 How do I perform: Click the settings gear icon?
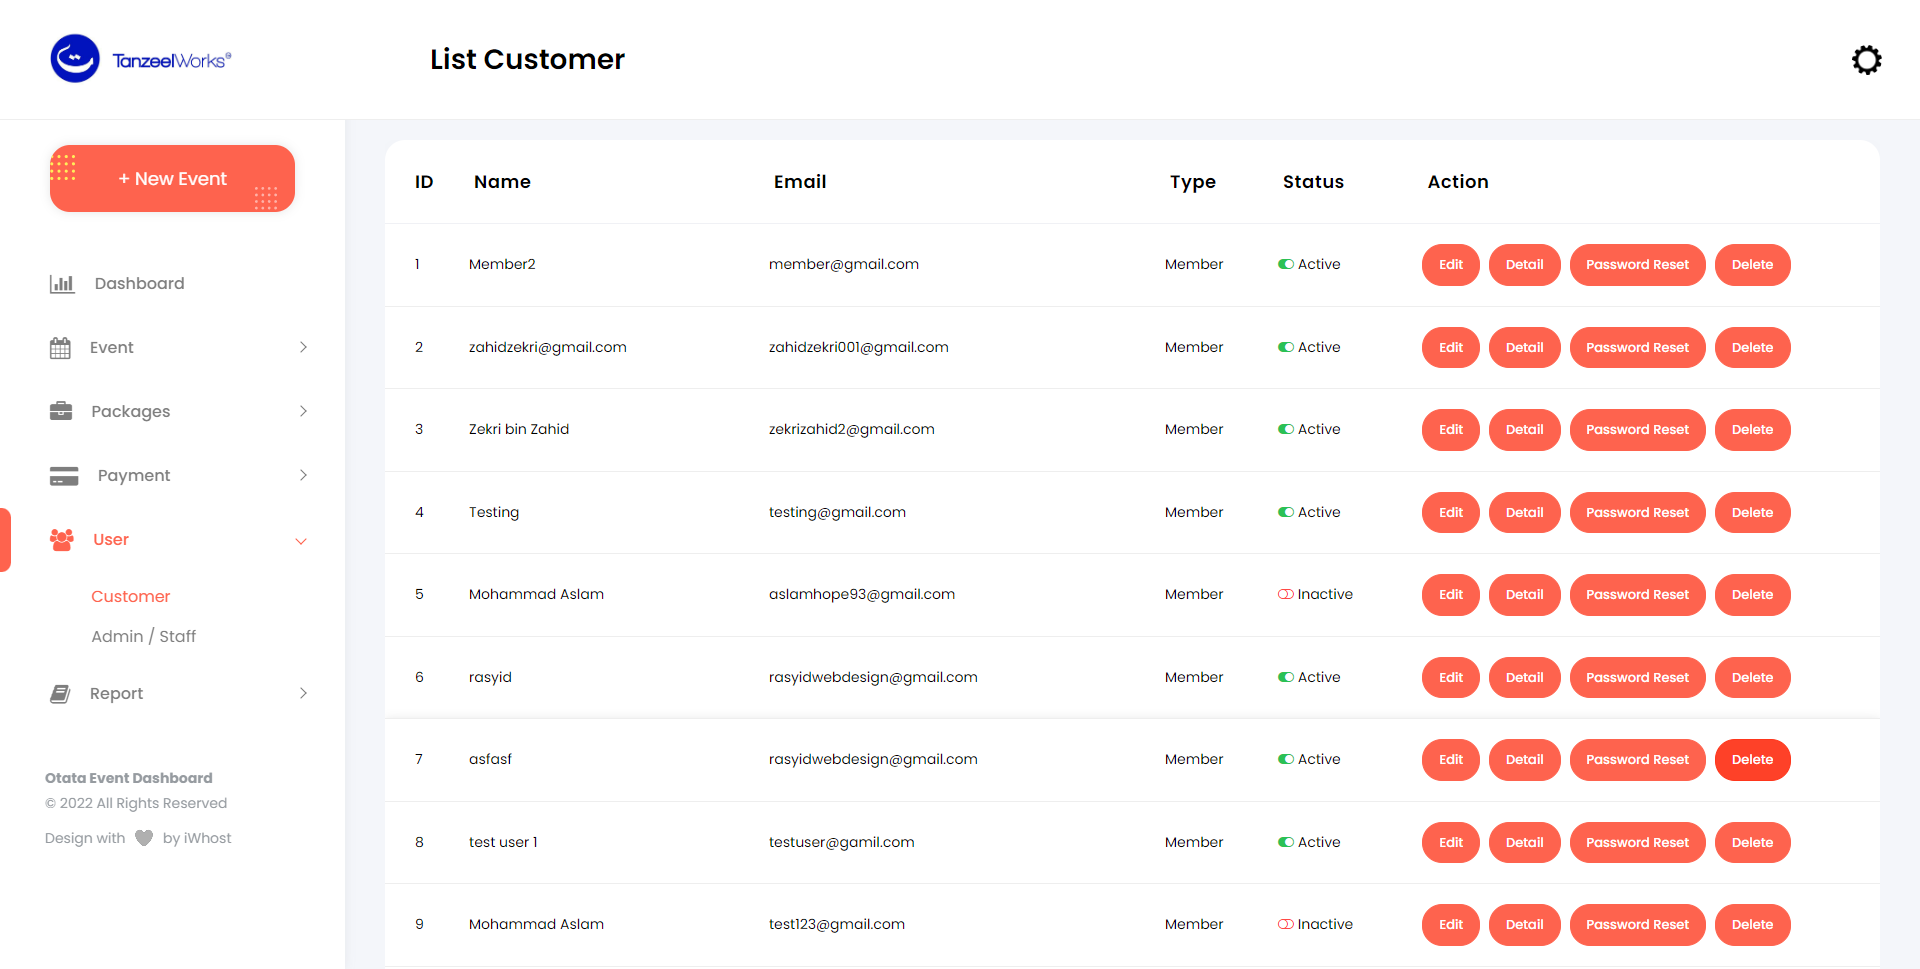pyautogui.click(x=1866, y=60)
